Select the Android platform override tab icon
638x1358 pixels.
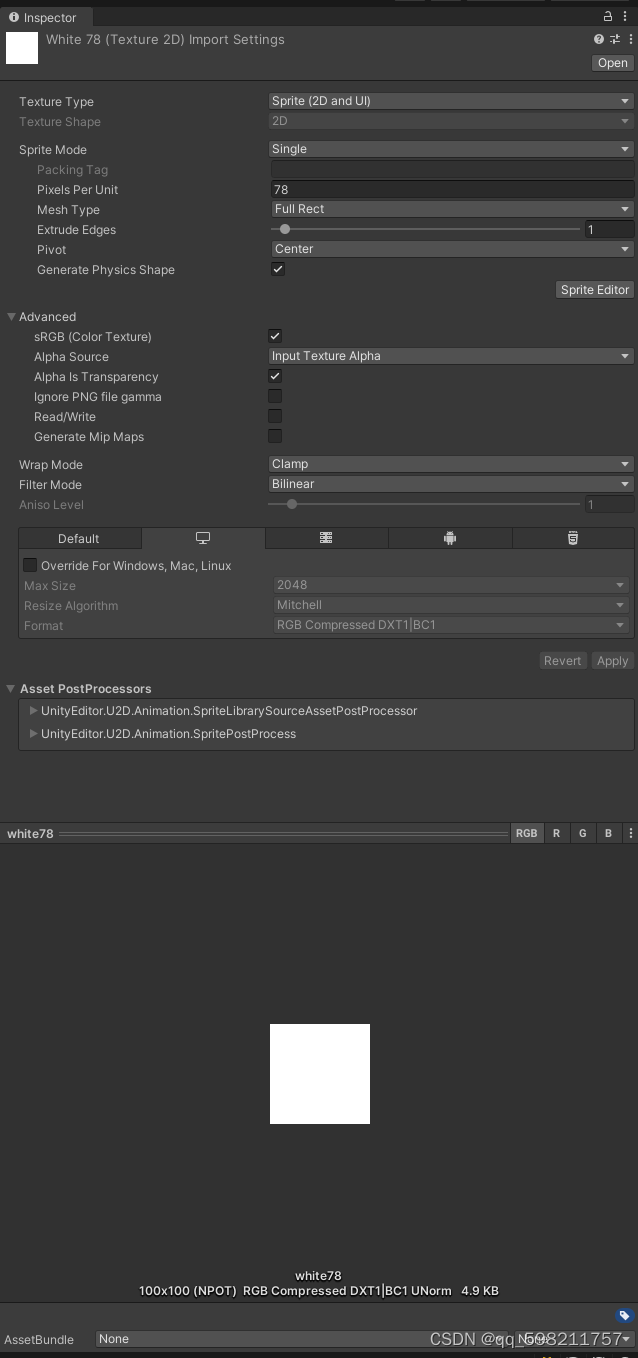pos(450,538)
